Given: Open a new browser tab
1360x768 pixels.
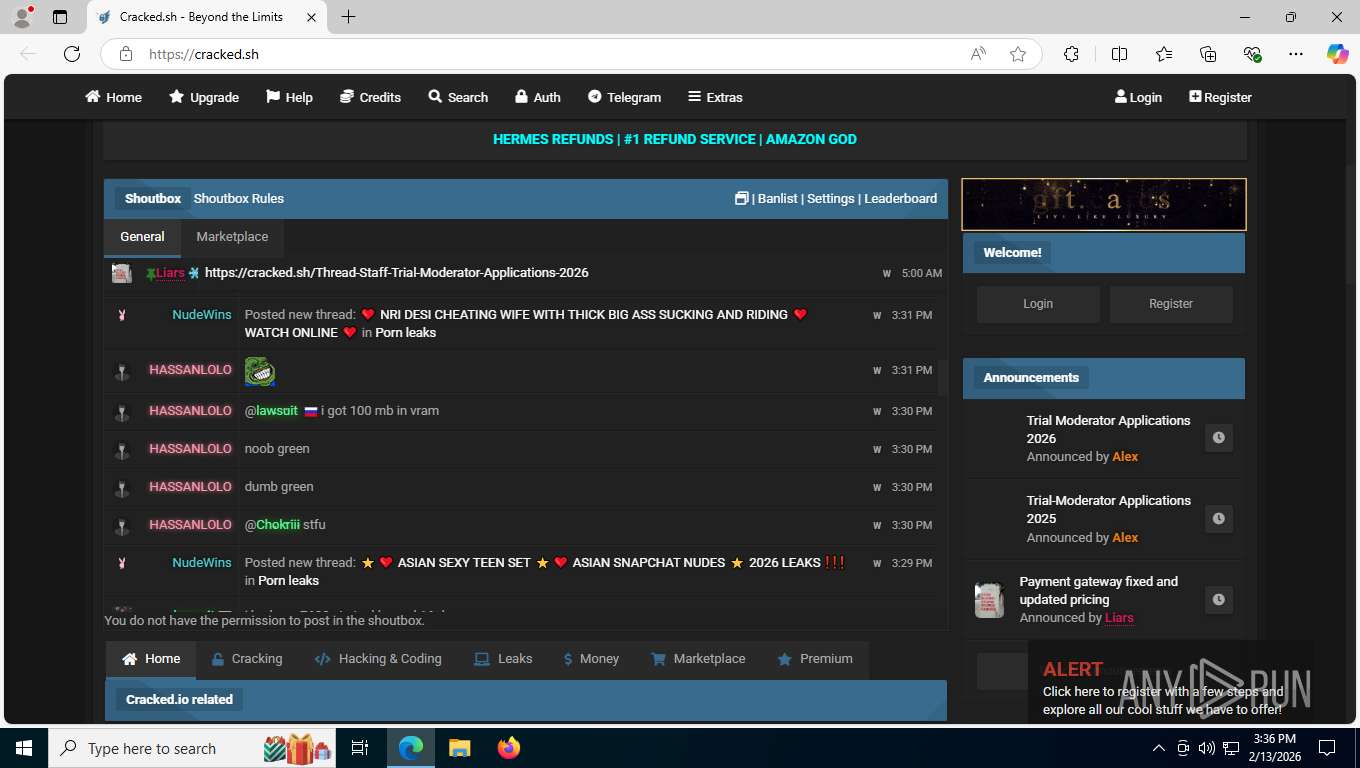Looking at the screenshot, I should coord(348,17).
